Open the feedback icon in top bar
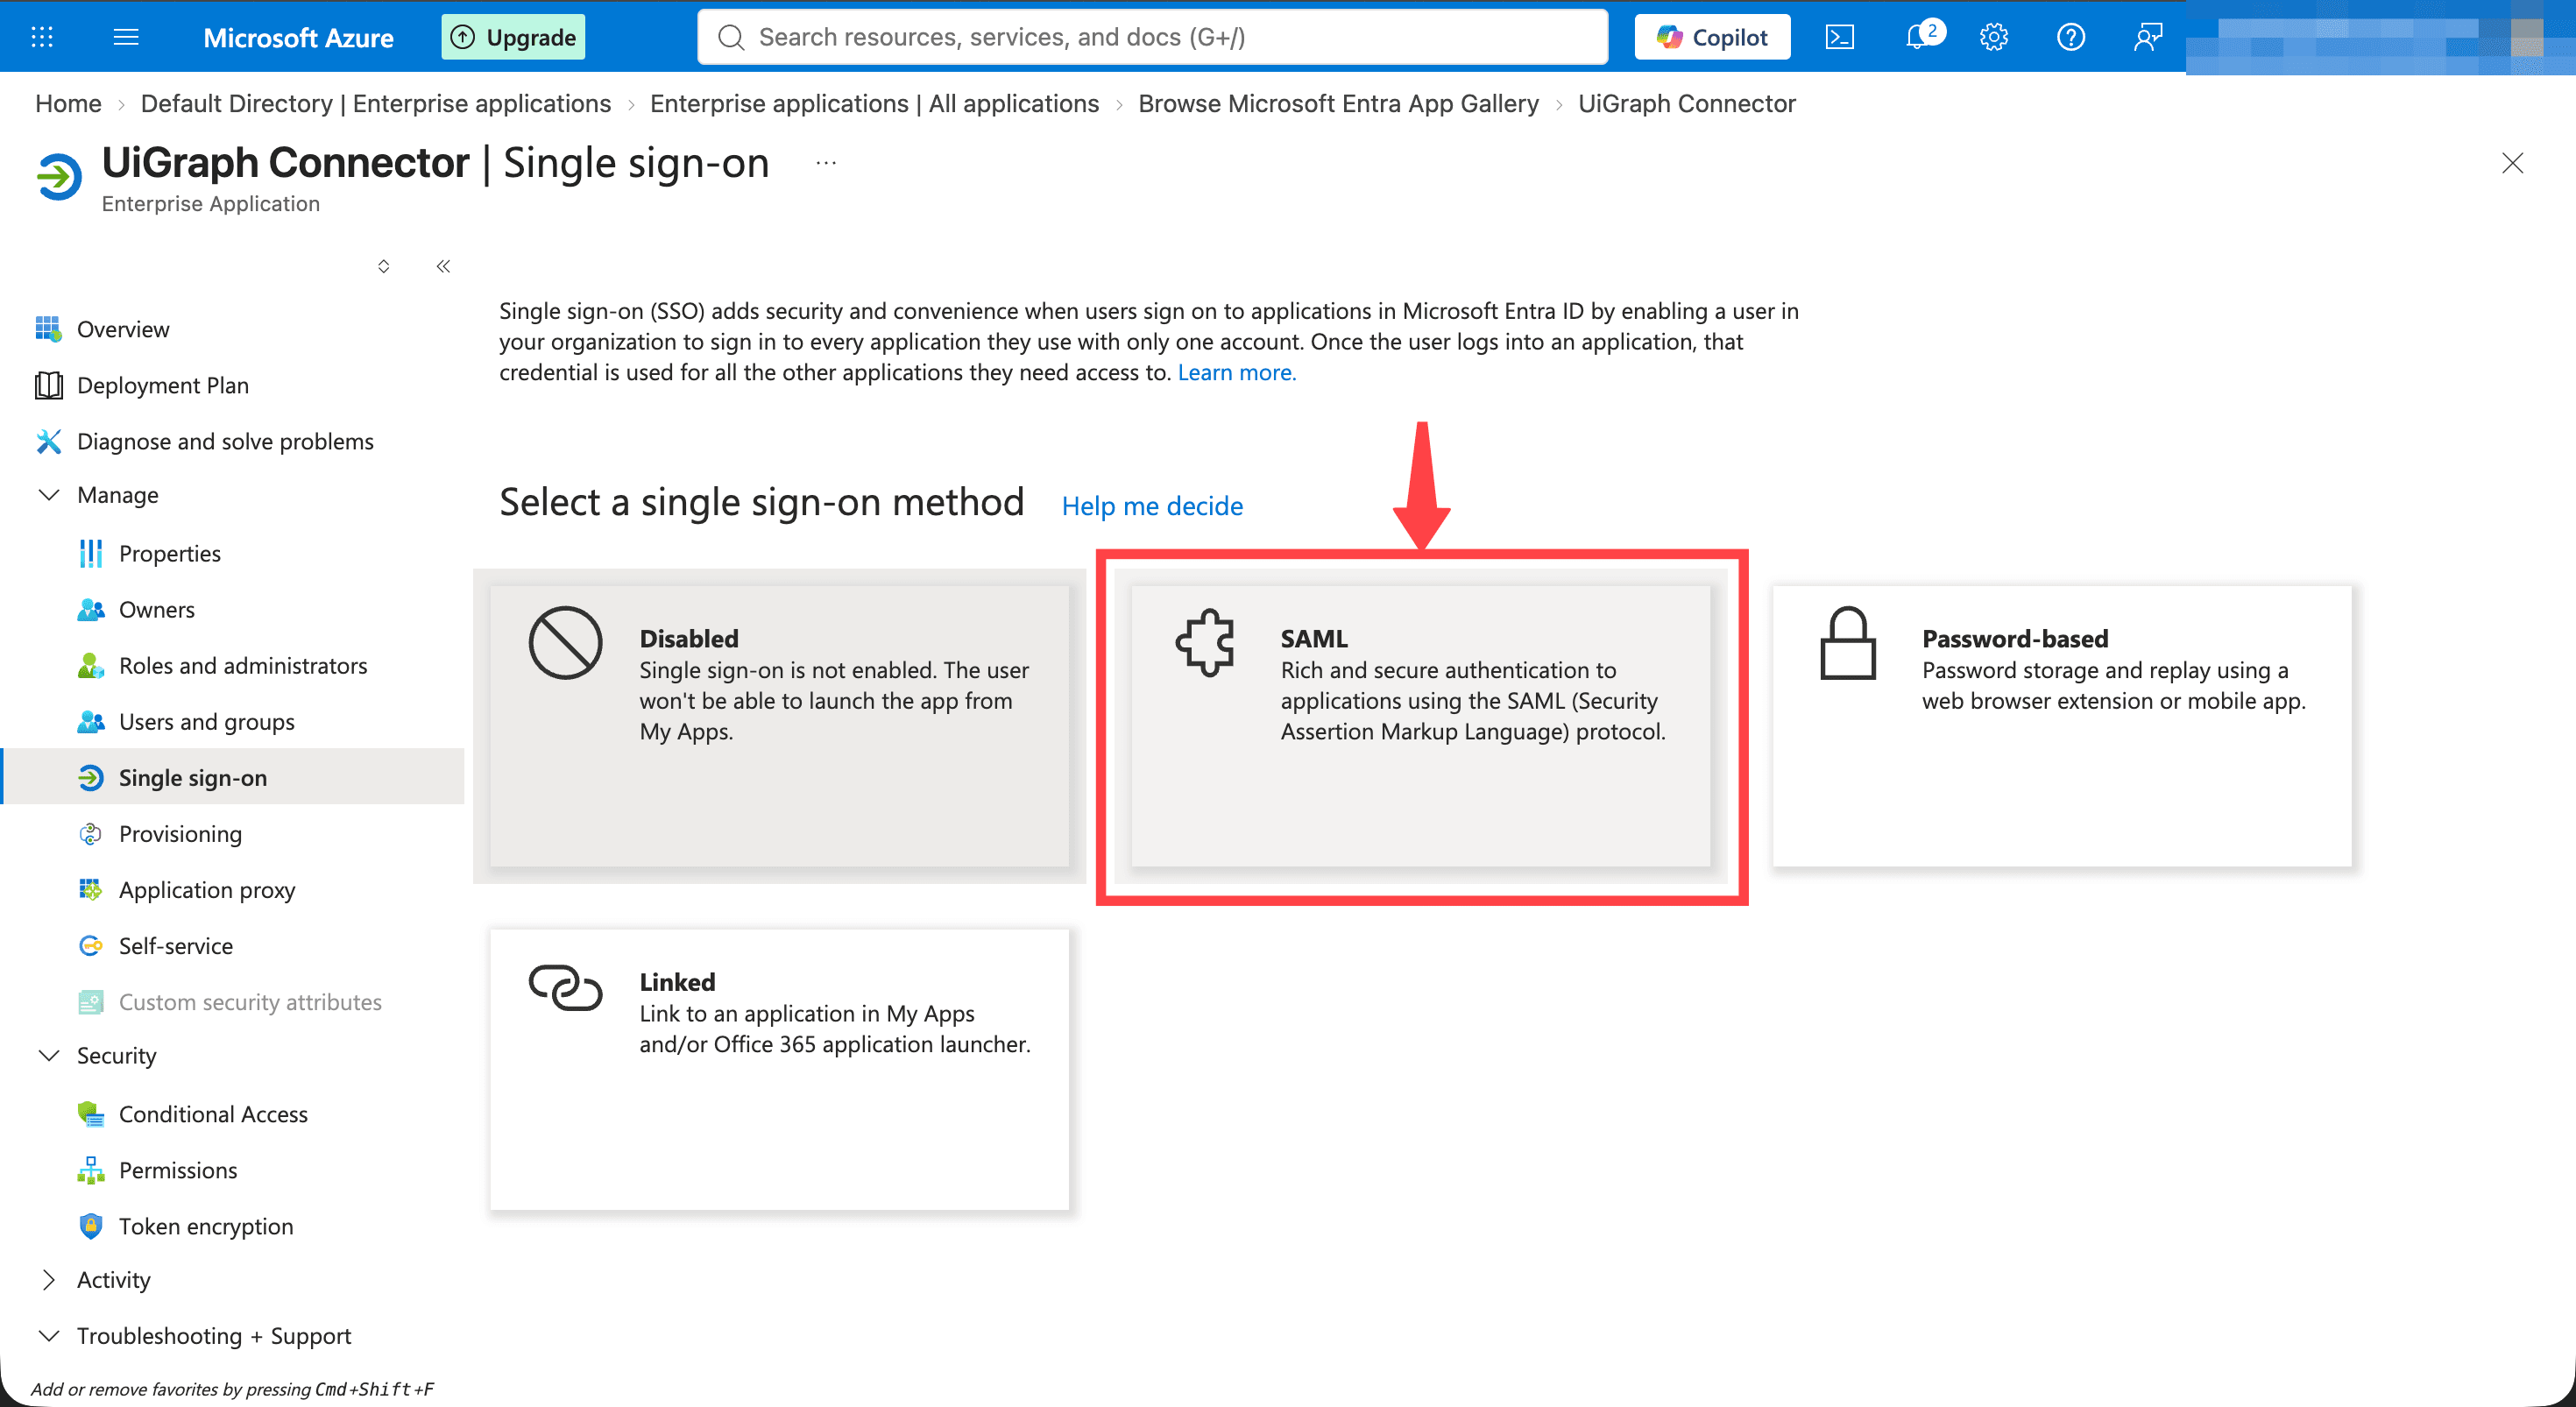Image resolution: width=2576 pixels, height=1407 pixels. pos(2148,37)
